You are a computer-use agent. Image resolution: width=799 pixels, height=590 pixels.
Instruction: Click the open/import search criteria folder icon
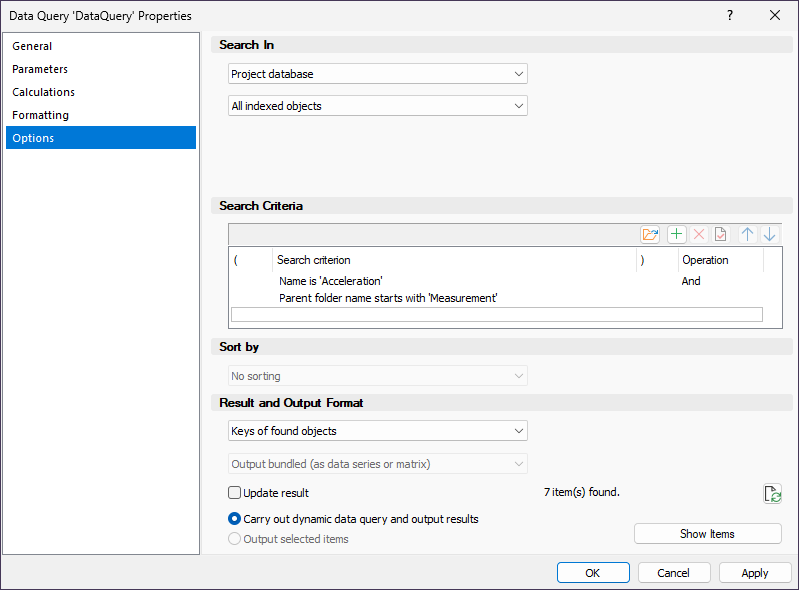(651, 234)
